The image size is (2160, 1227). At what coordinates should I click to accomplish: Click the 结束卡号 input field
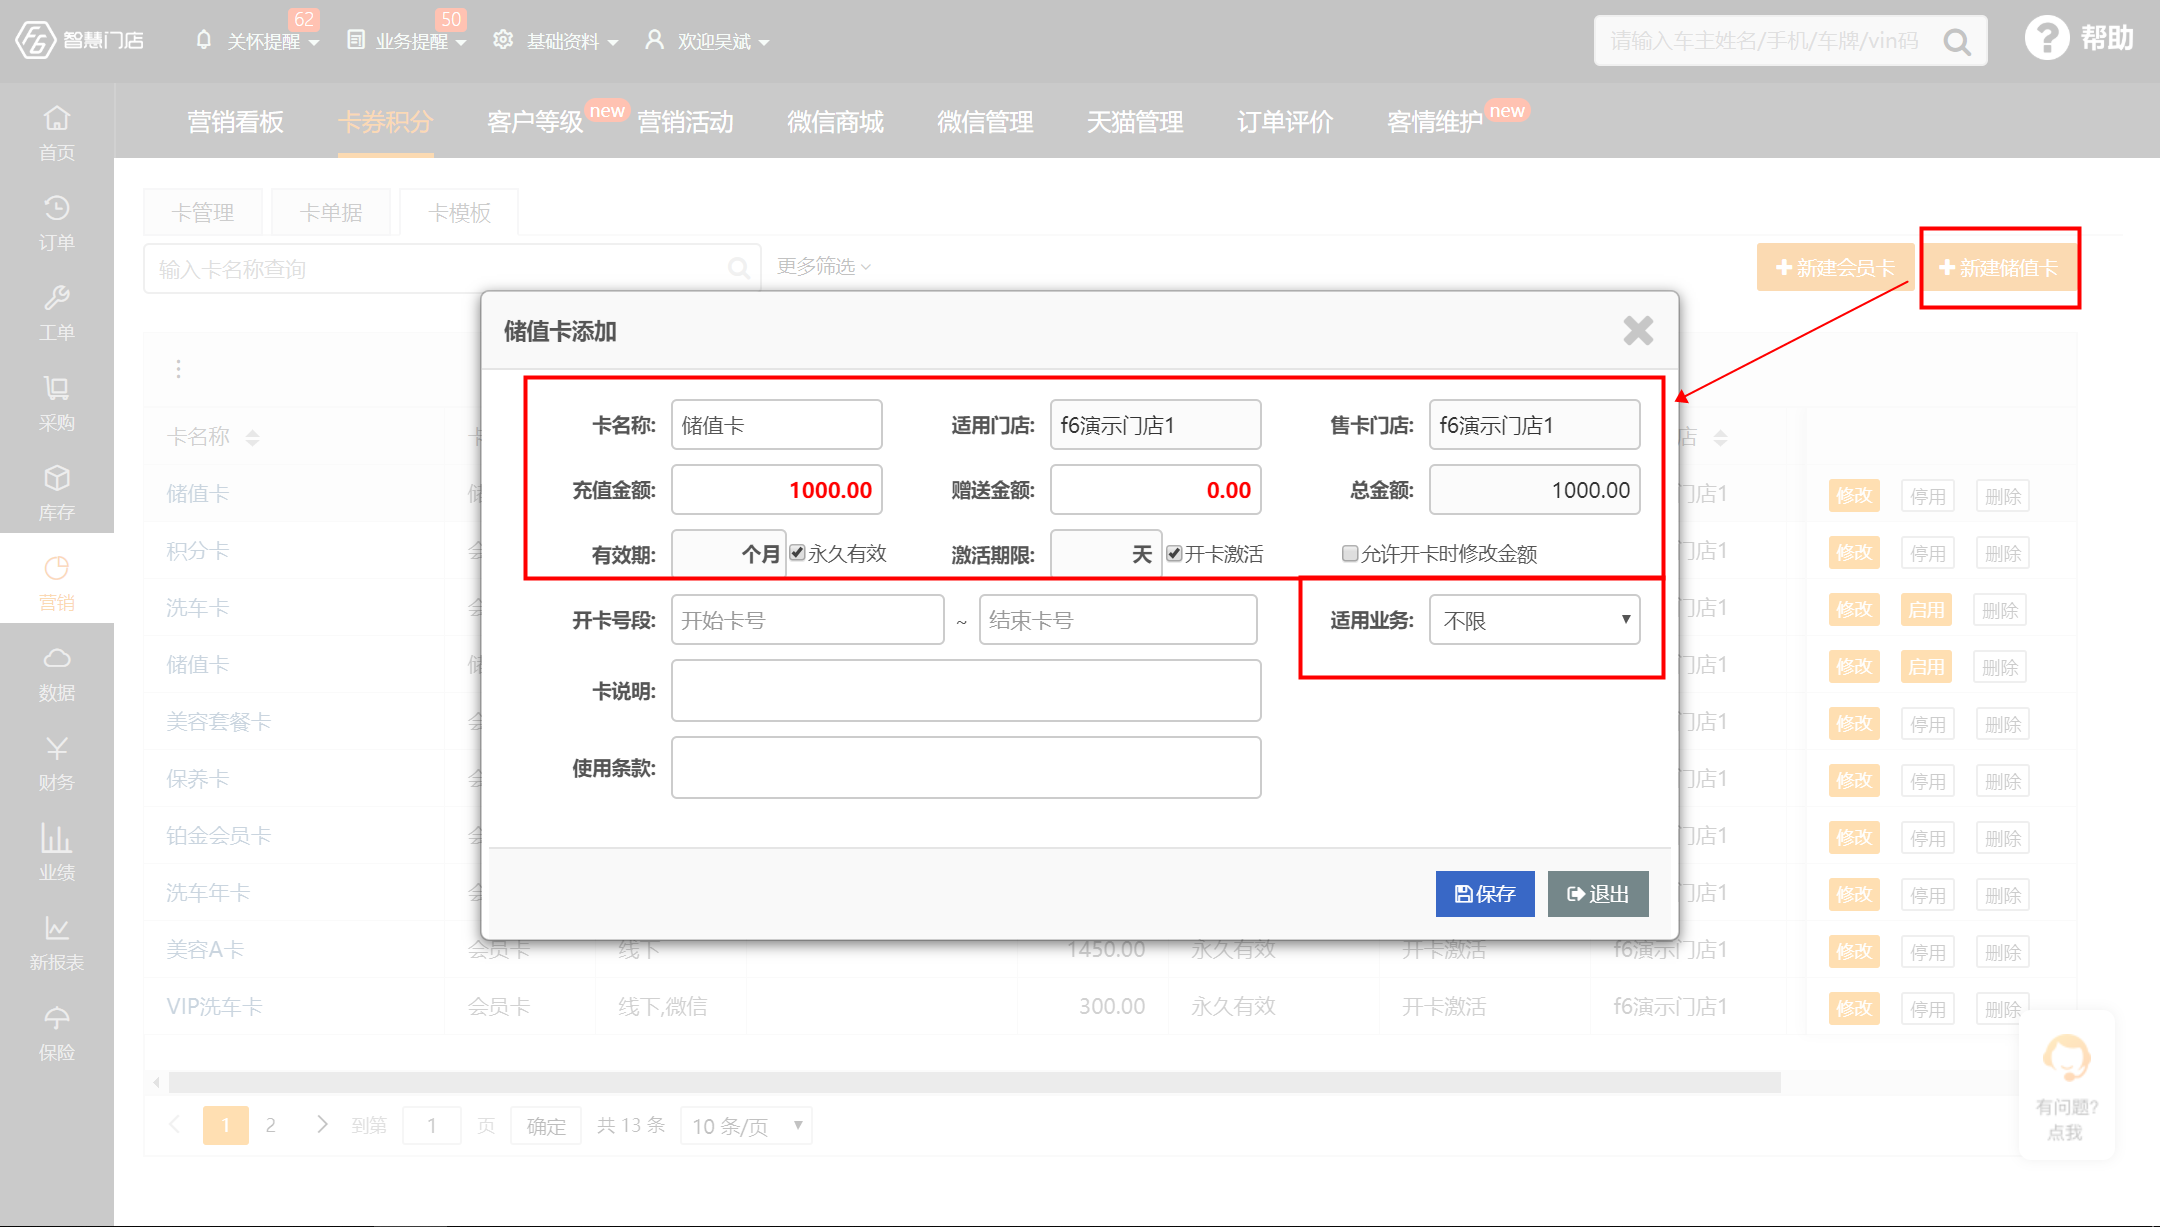1118,620
